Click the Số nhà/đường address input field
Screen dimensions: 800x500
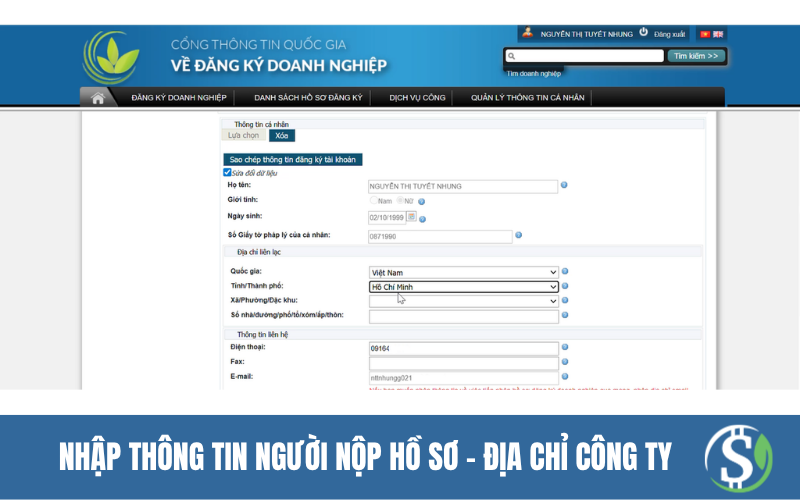click(x=464, y=316)
